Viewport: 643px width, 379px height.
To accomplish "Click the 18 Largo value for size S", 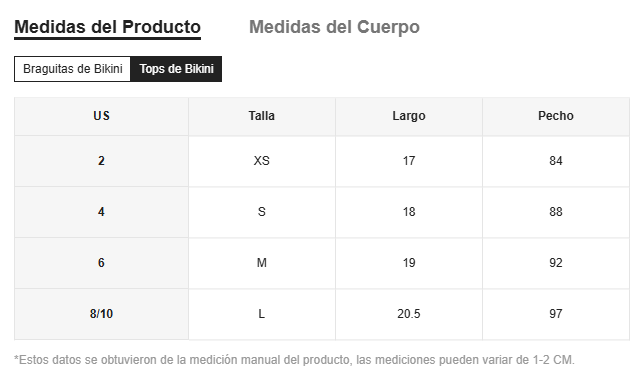I will (409, 212).
